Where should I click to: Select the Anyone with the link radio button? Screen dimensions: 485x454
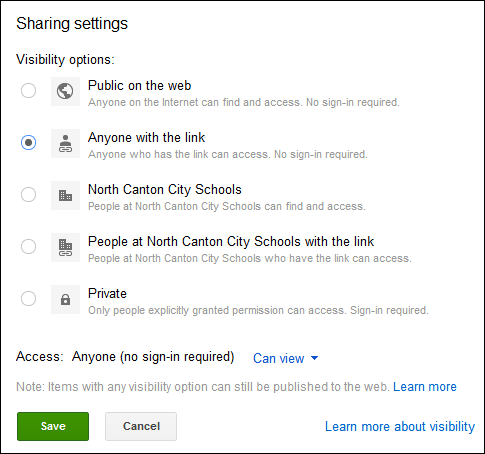point(28,142)
